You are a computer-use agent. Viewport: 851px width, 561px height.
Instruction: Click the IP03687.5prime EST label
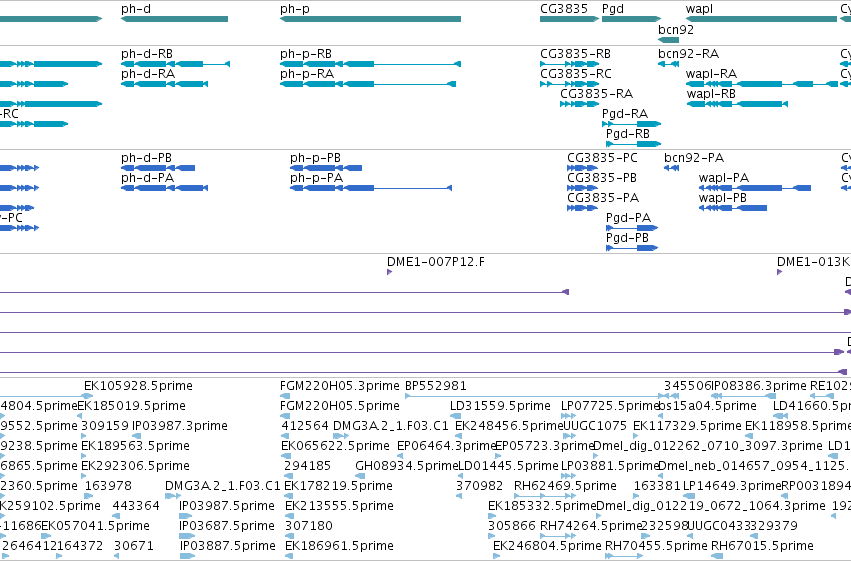(x=227, y=526)
